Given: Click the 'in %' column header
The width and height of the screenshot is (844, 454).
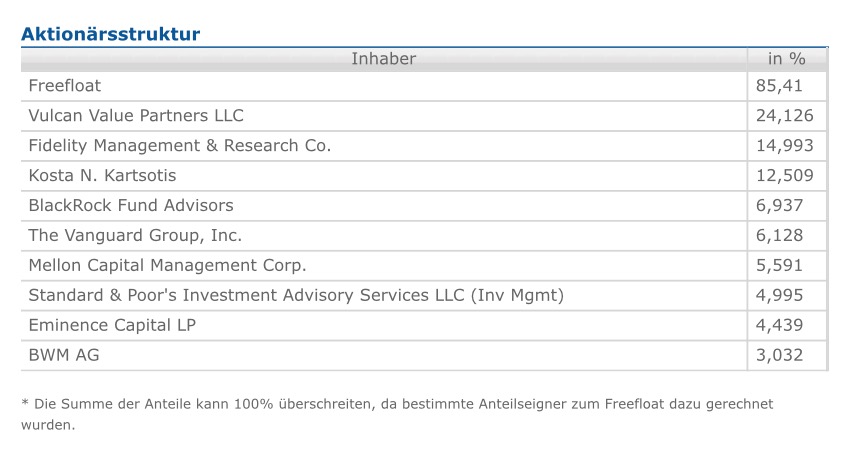Looking at the screenshot, I should pos(786,59).
